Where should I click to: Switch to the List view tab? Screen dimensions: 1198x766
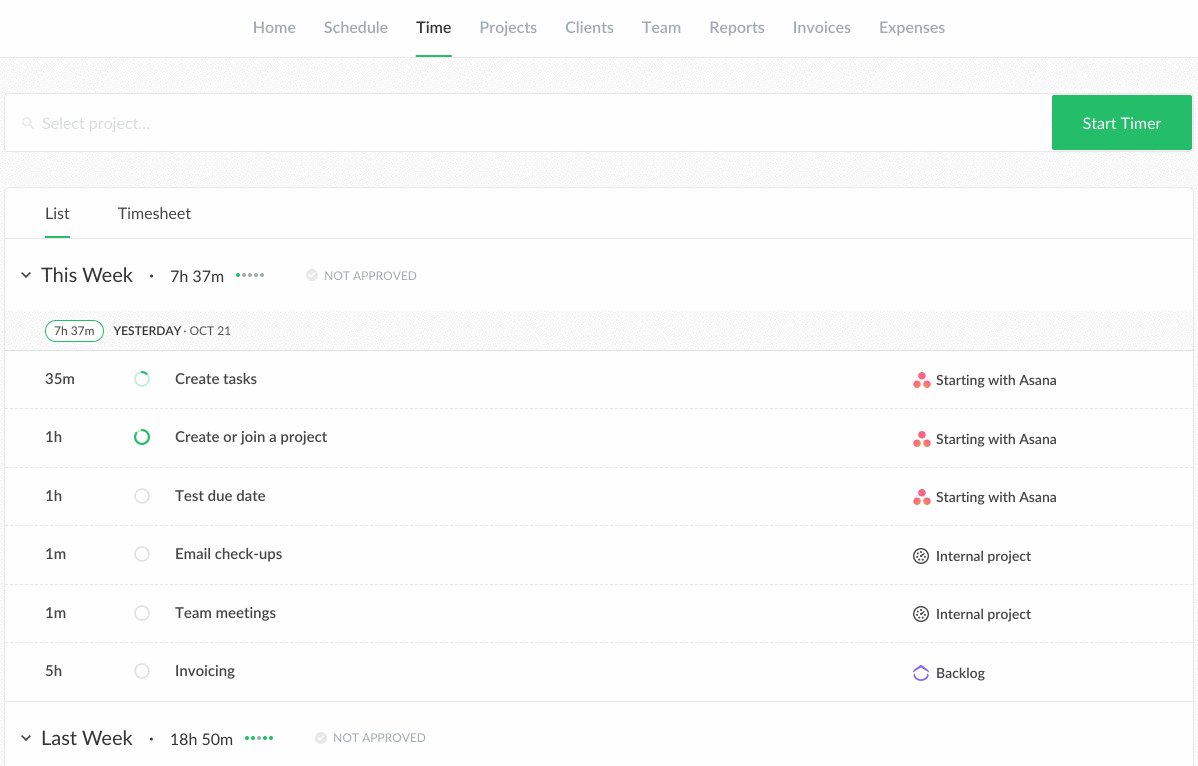coord(57,213)
